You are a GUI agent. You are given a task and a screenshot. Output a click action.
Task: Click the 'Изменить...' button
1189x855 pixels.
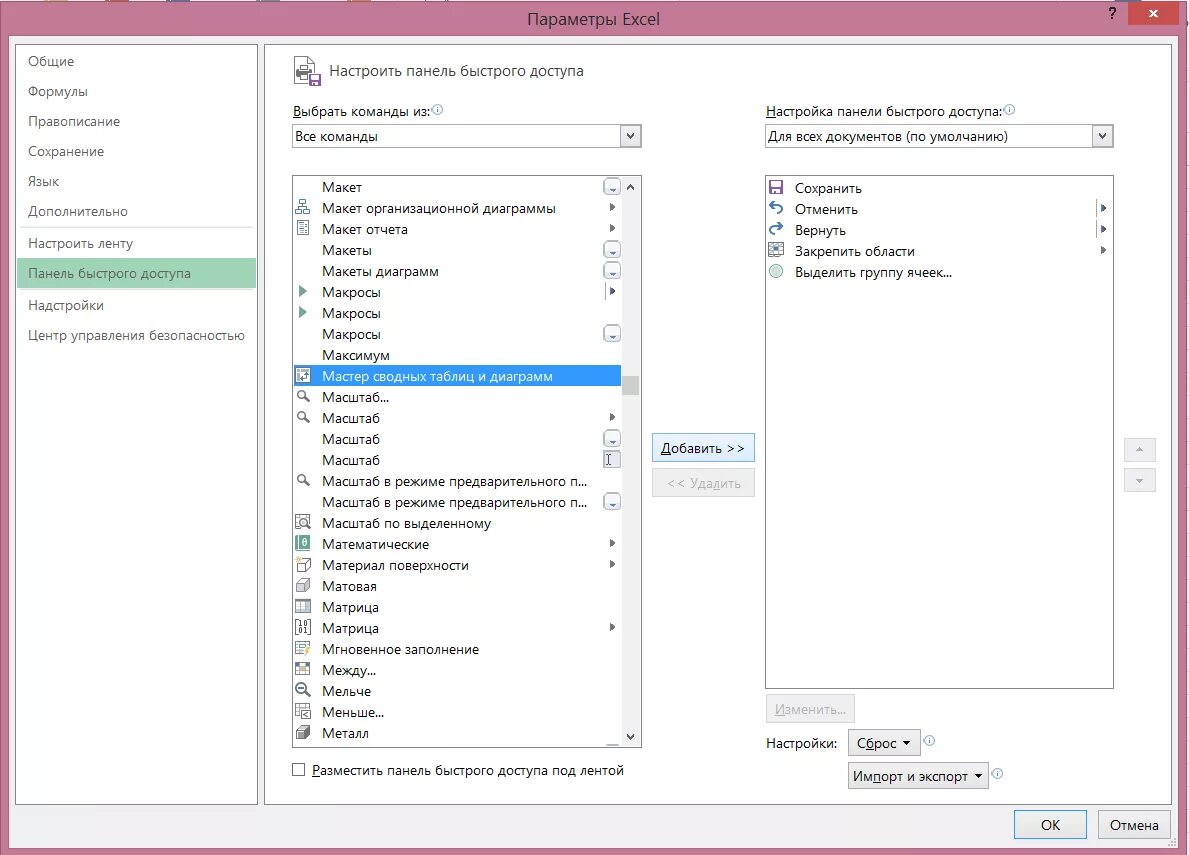click(810, 709)
